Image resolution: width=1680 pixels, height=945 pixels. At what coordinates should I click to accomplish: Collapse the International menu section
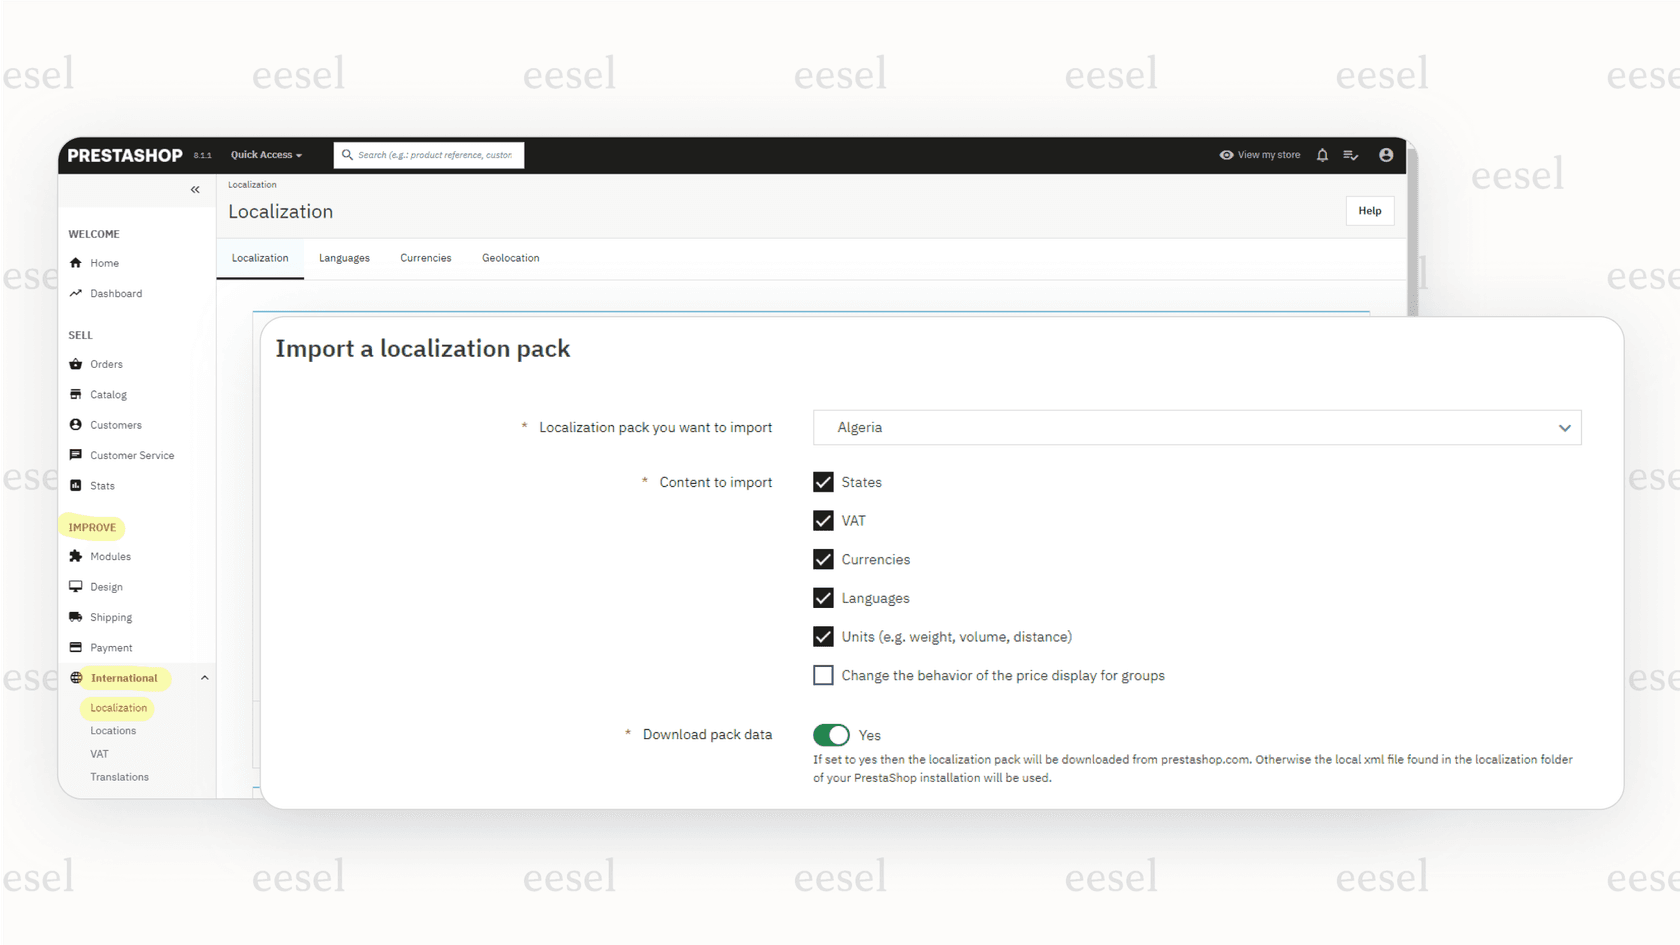pyautogui.click(x=205, y=677)
